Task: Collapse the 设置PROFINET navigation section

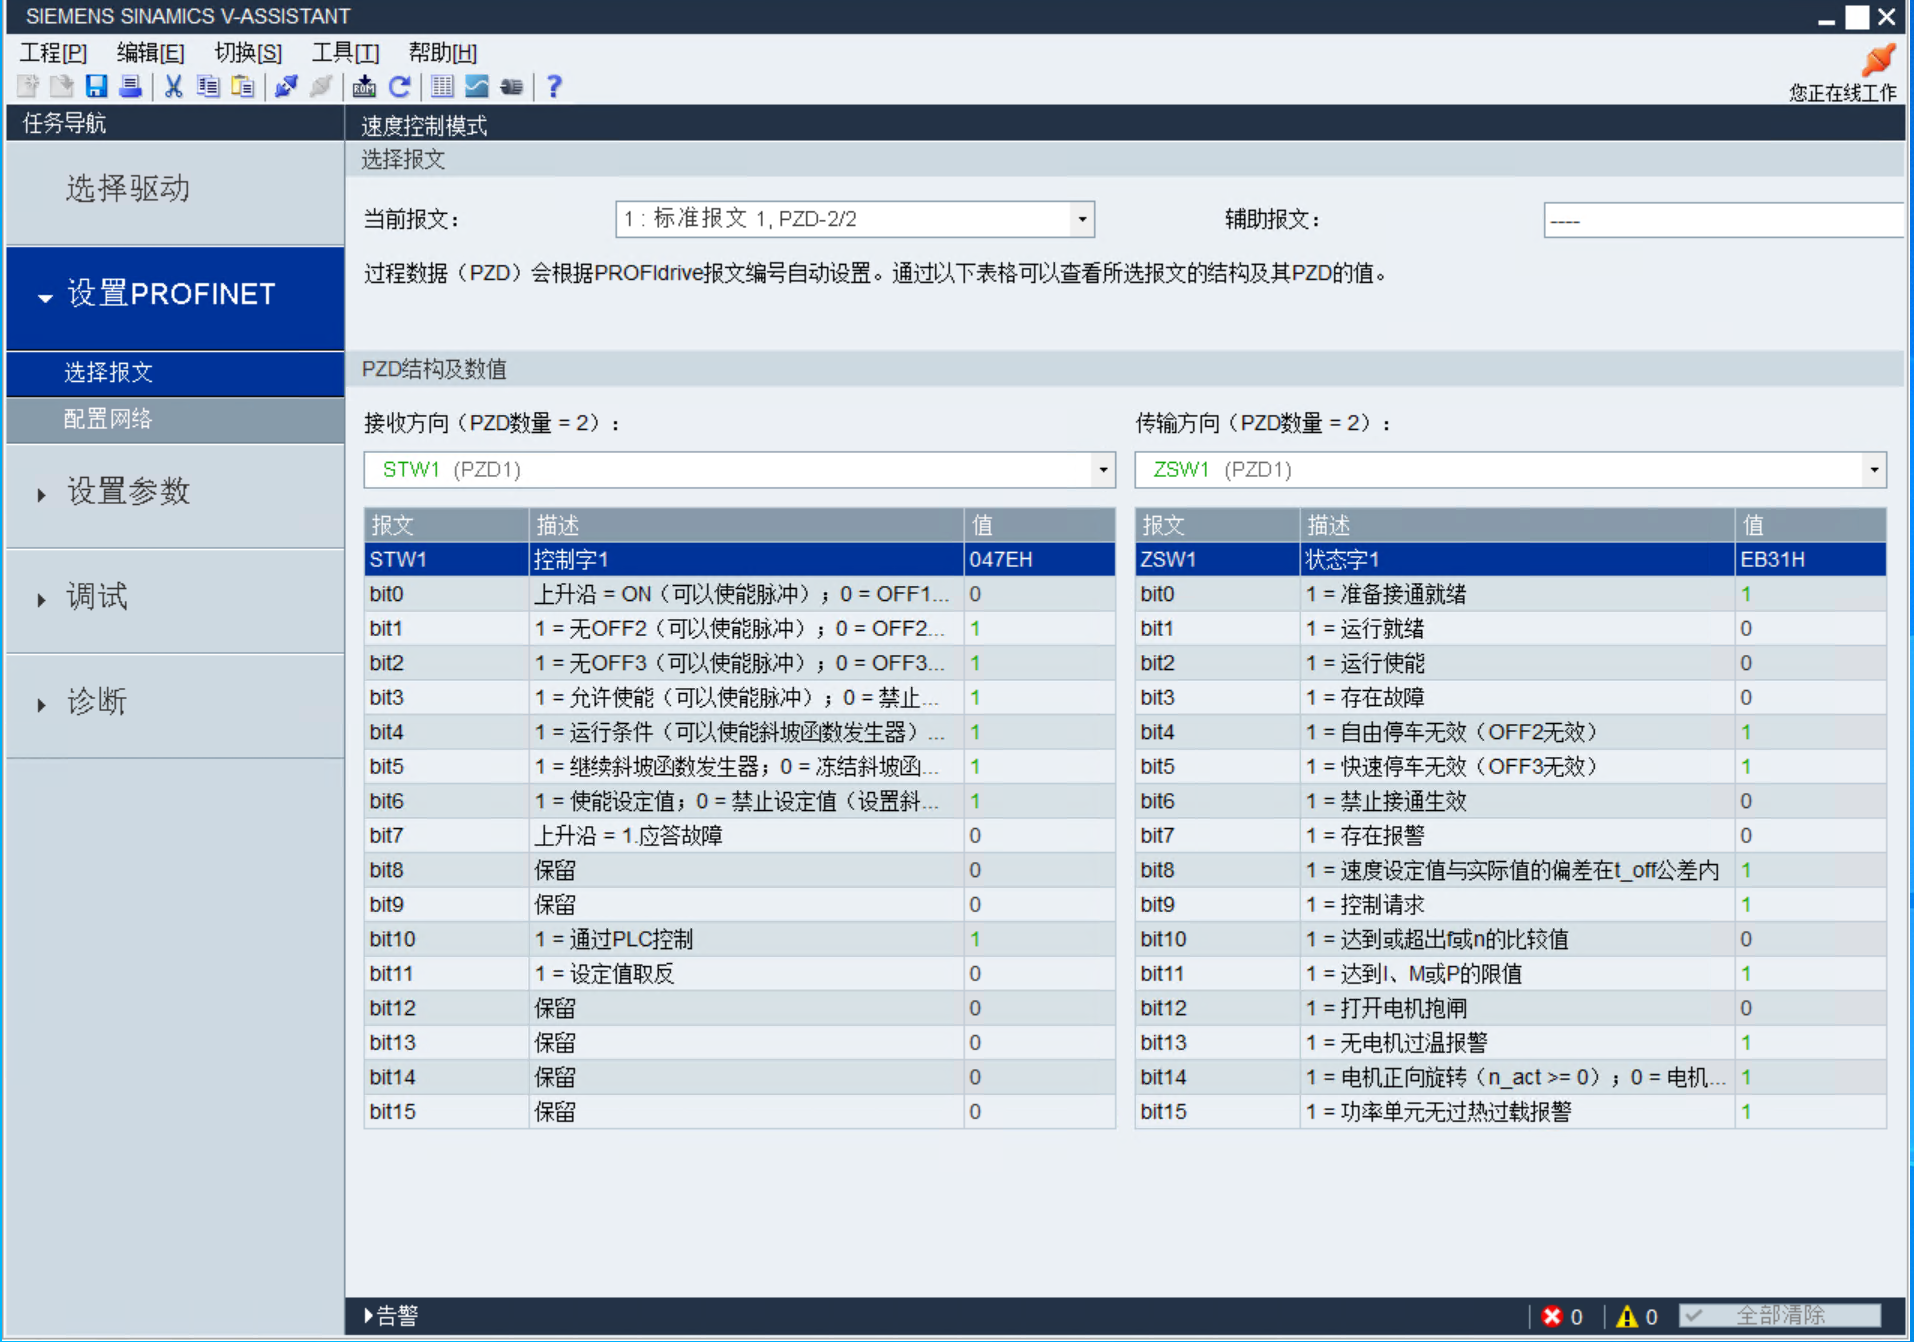Action: (45, 298)
